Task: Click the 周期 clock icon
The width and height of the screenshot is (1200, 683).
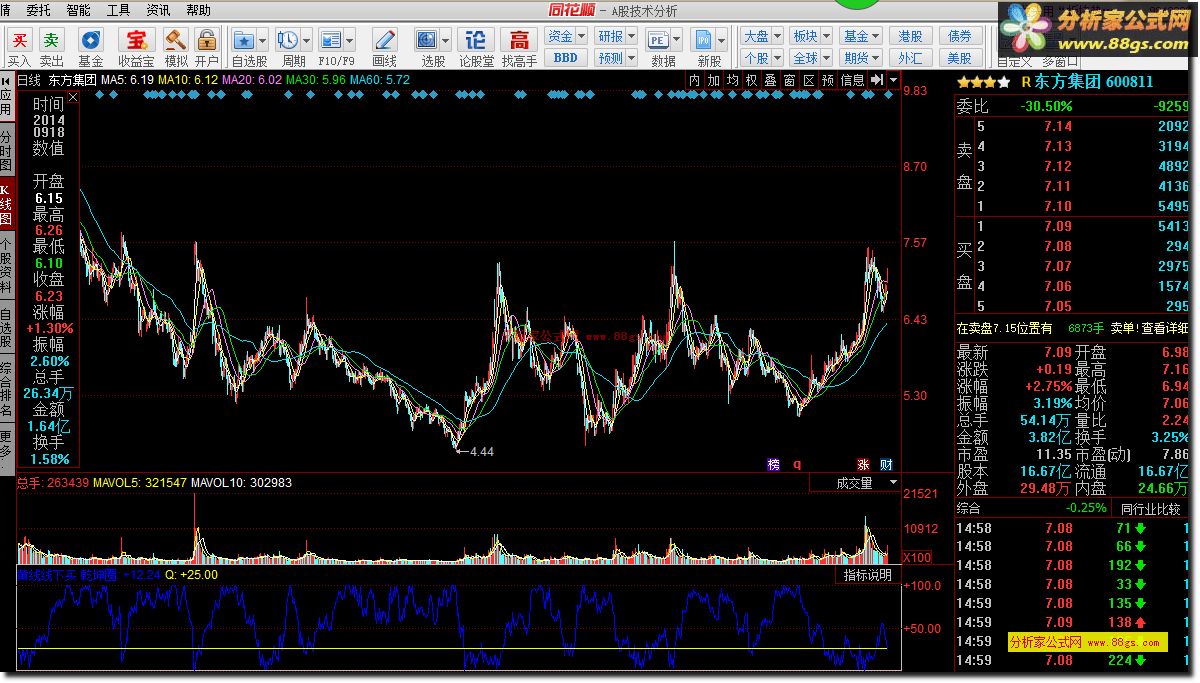Action: 287,40
